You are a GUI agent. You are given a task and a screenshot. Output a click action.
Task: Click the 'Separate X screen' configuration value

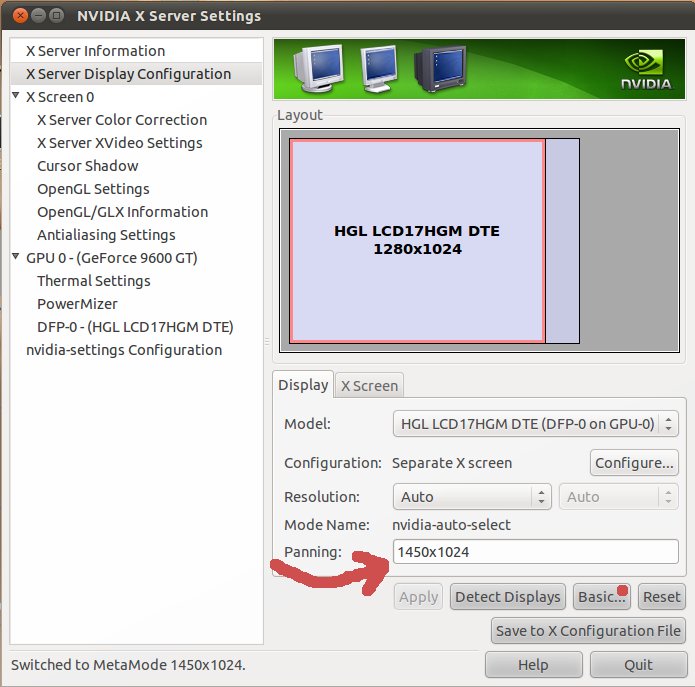click(x=452, y=463)
